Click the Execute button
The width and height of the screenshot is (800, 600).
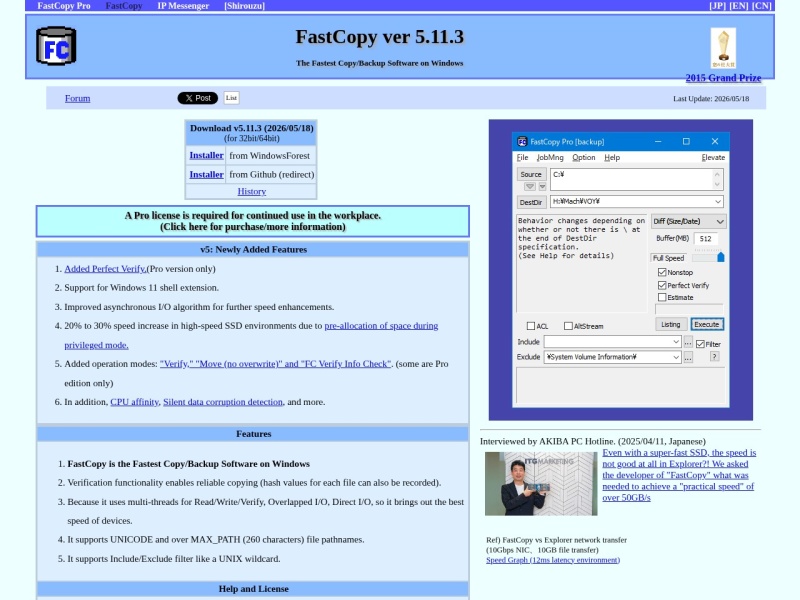click(707, 324)
